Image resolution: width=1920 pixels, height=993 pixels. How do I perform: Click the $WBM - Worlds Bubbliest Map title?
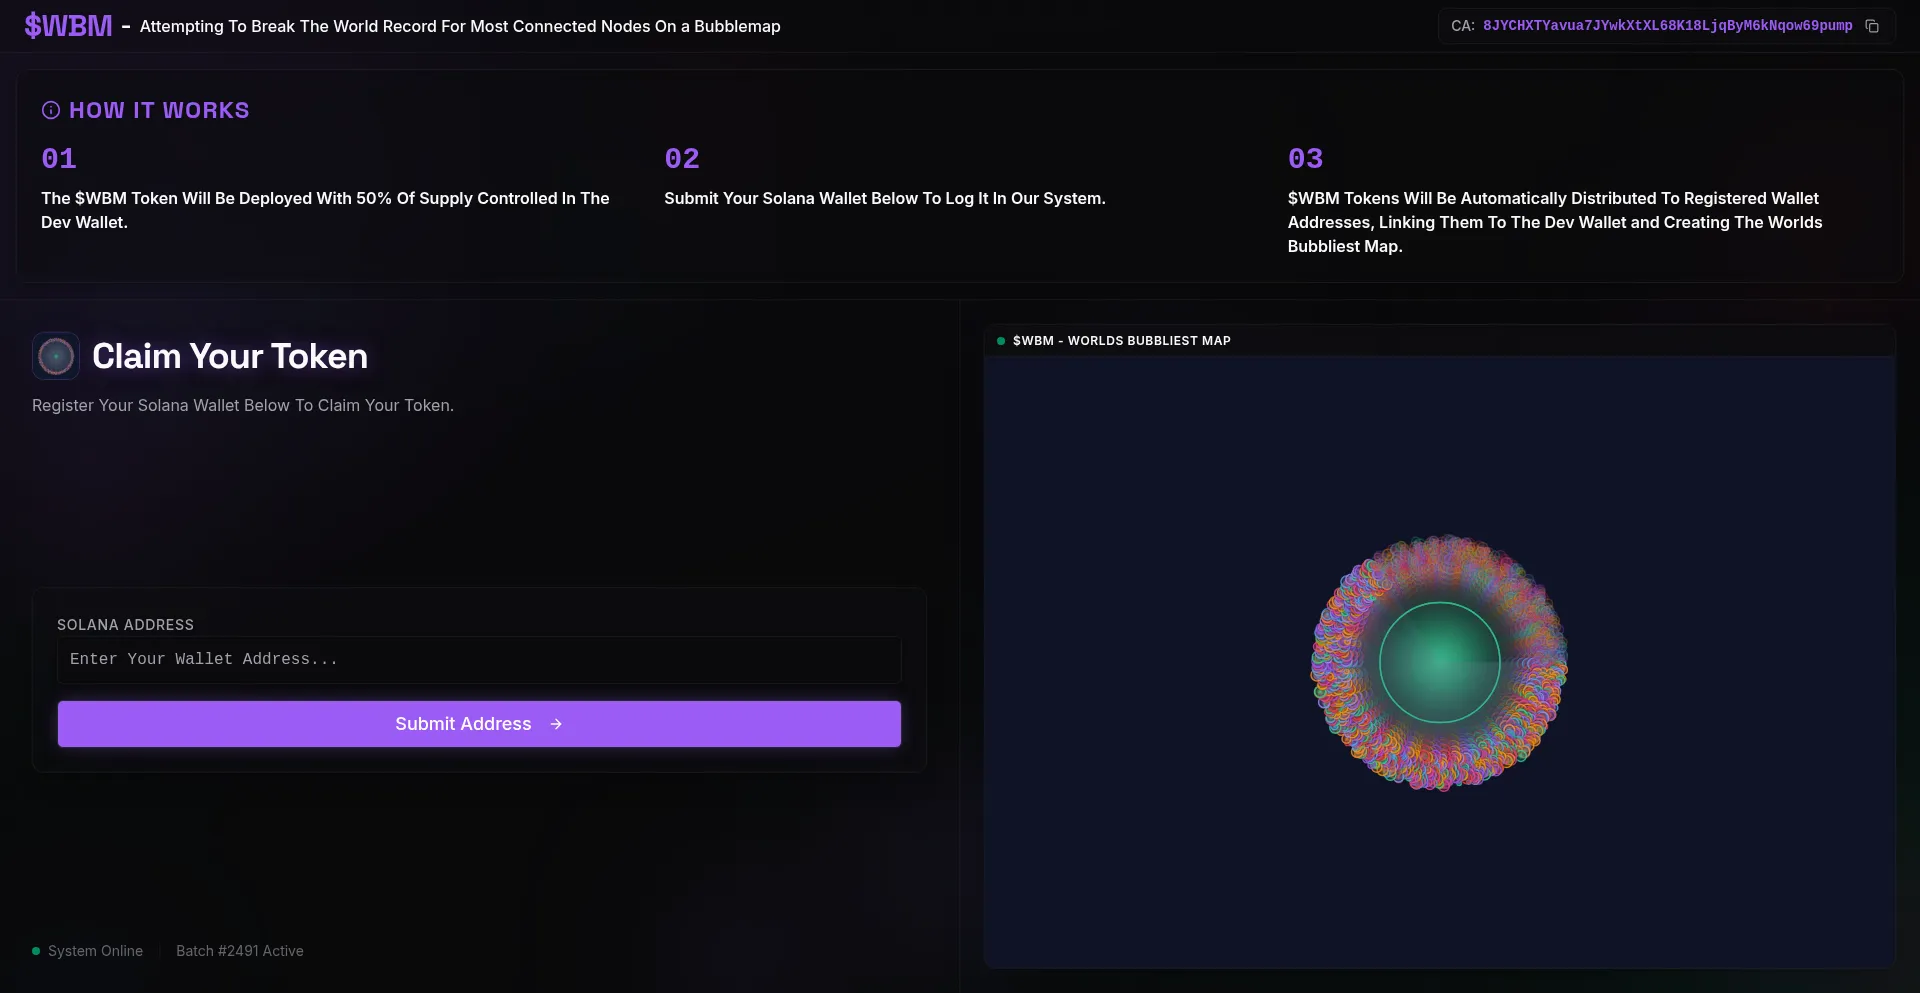point(1121,341)
